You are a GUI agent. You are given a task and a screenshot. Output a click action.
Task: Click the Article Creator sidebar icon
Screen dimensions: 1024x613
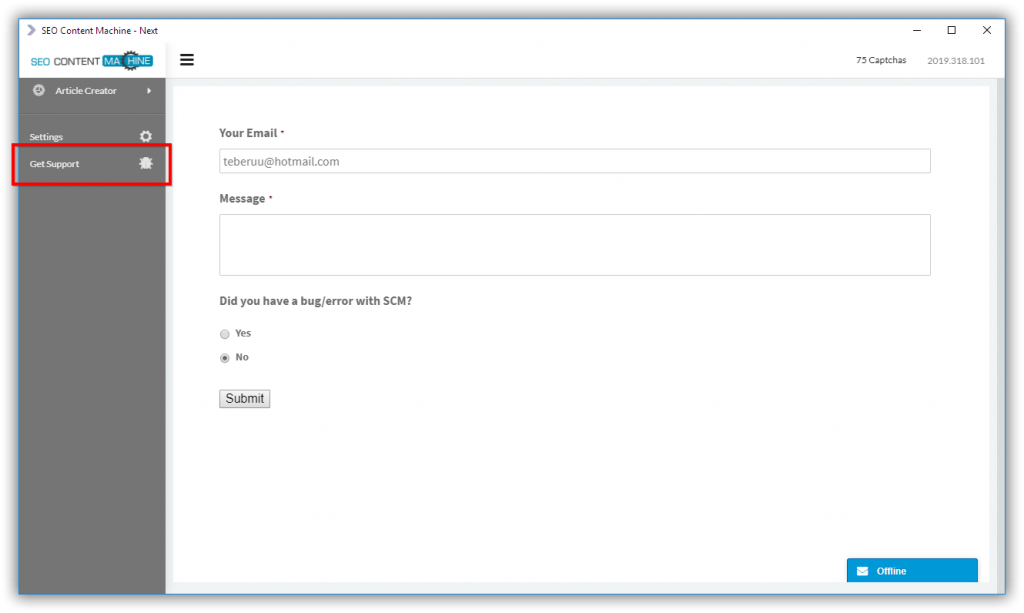39,90
